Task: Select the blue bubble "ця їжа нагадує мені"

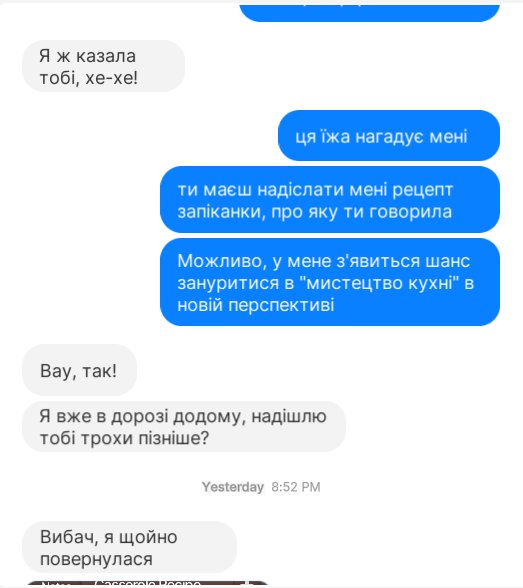Action: pyautogui.click(x=389, y=136)
